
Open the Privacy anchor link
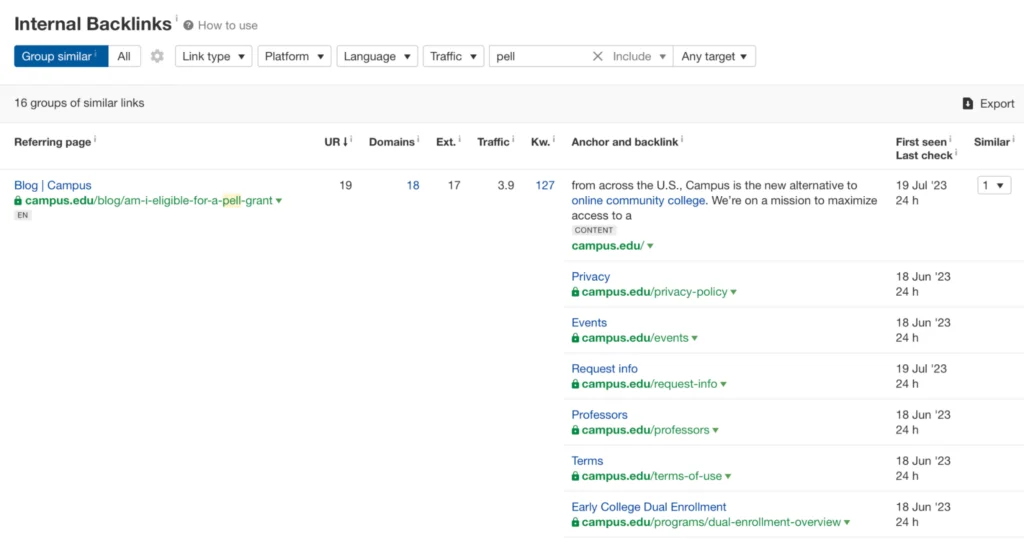590,277
